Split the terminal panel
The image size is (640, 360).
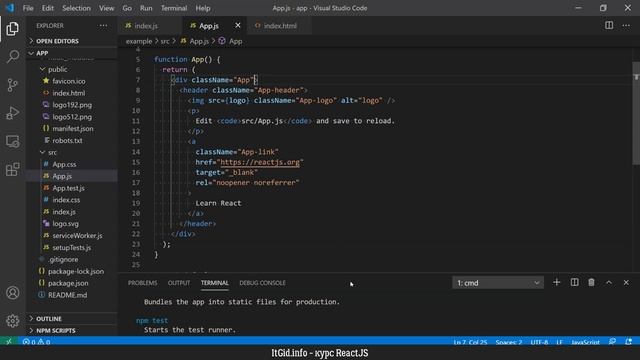tap(574, 282)
